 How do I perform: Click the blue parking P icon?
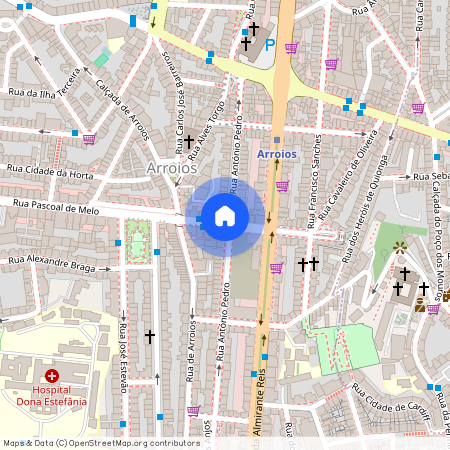click(x=270, y=45)
